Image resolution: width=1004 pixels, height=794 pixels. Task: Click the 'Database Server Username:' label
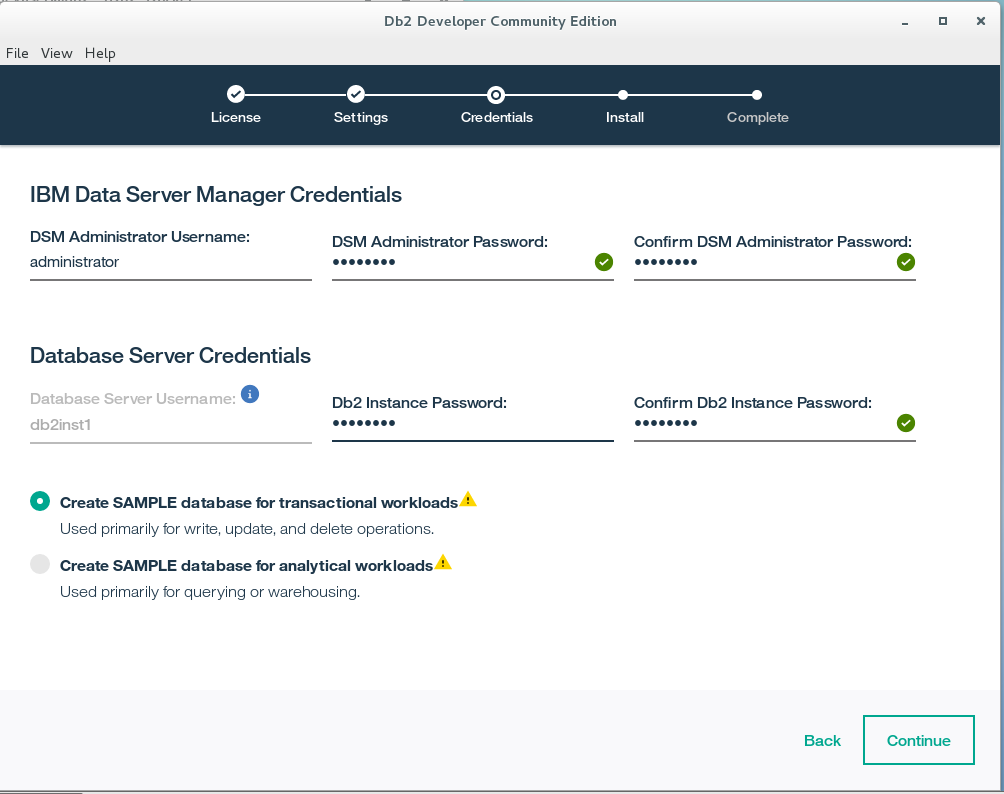coord(133,398)
